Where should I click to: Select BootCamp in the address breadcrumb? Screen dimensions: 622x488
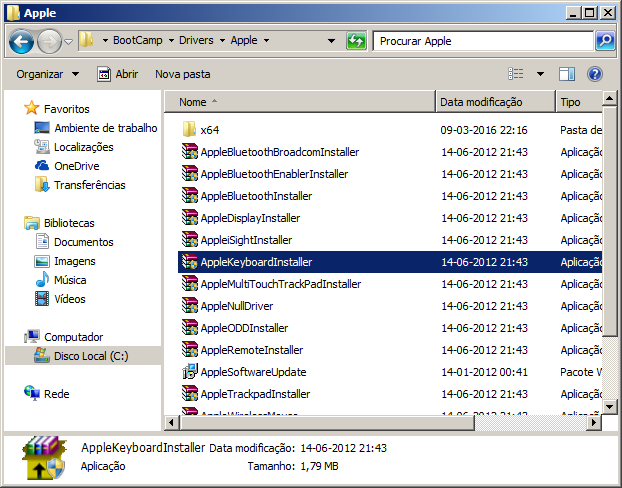(138, 40)
